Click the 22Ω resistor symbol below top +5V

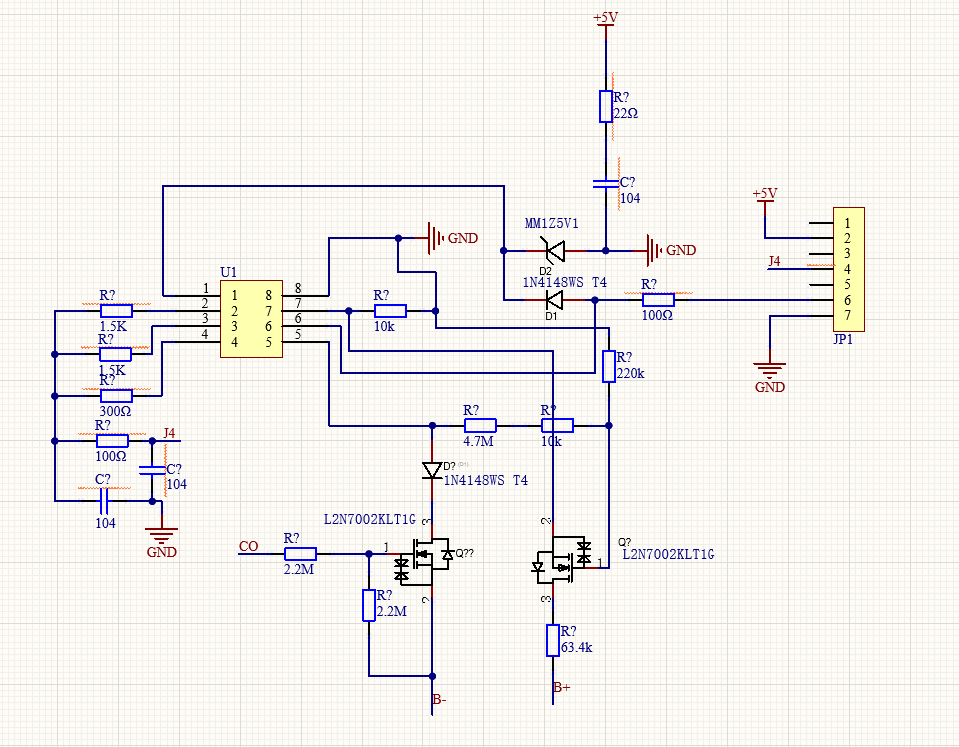[x=605, y=106]
